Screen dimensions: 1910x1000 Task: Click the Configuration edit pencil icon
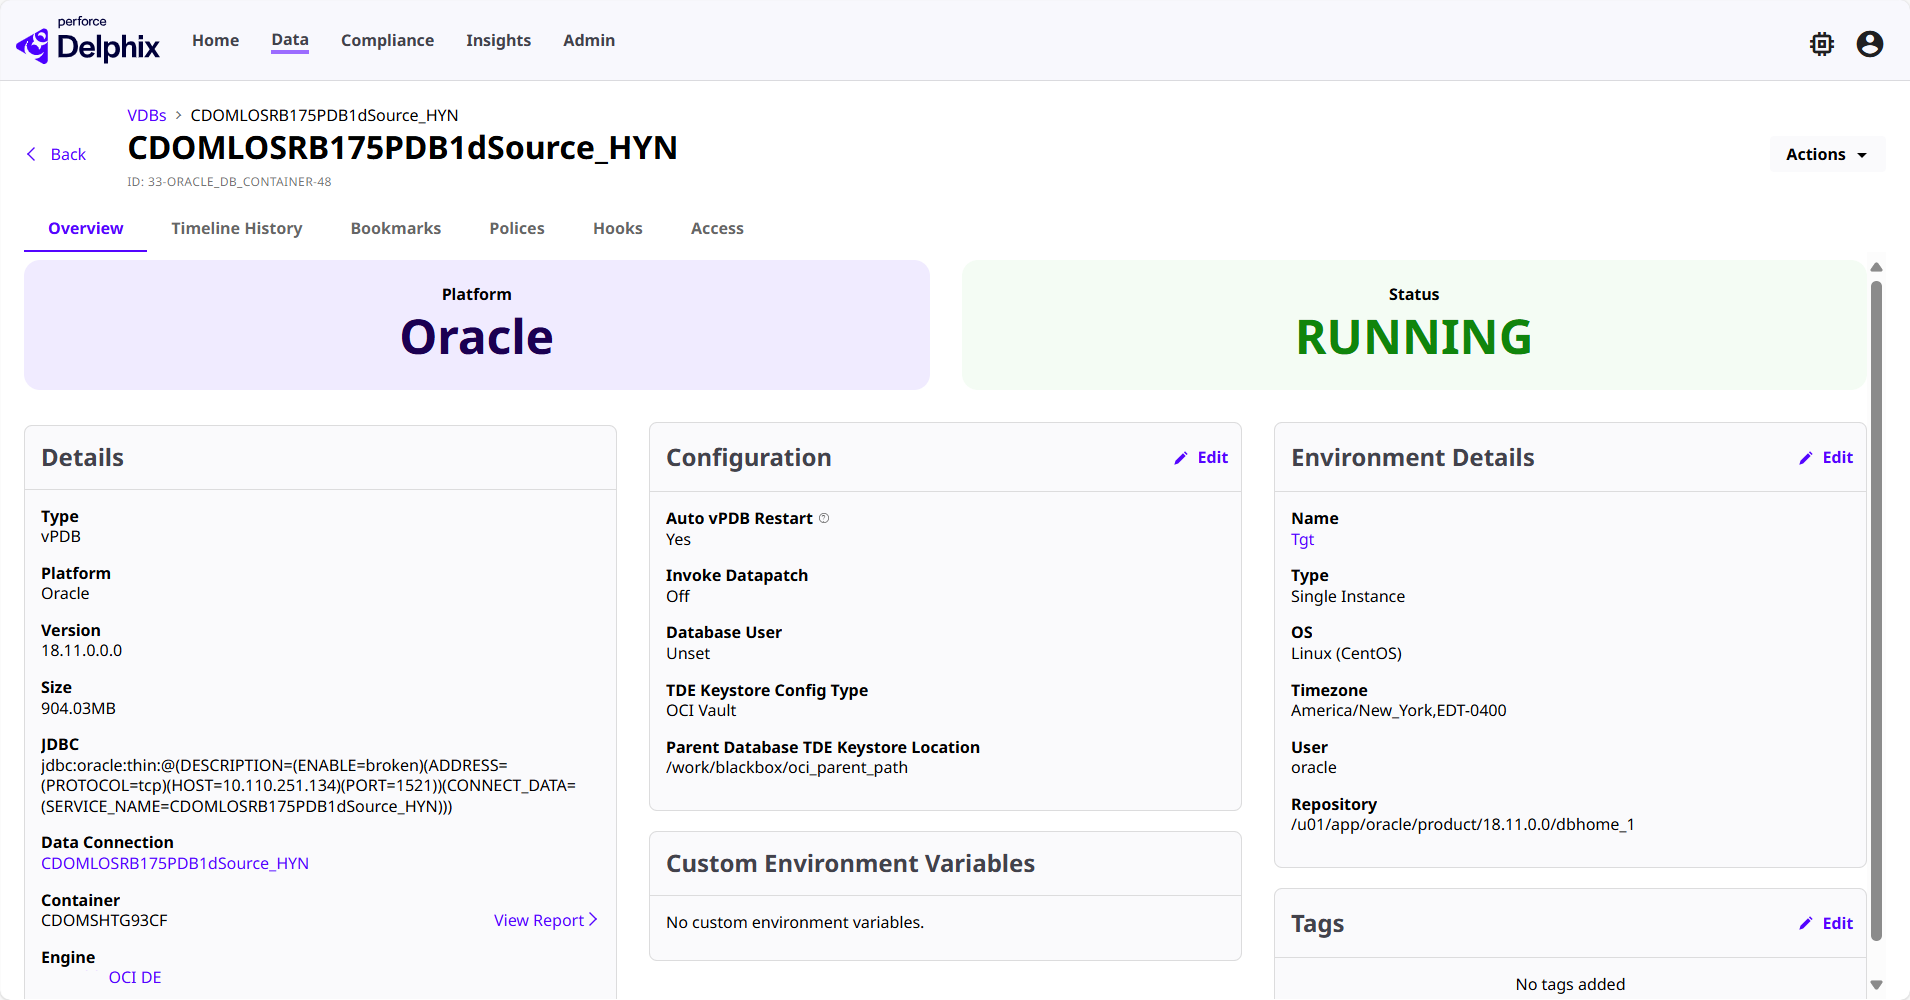[x=1181, y=458]
